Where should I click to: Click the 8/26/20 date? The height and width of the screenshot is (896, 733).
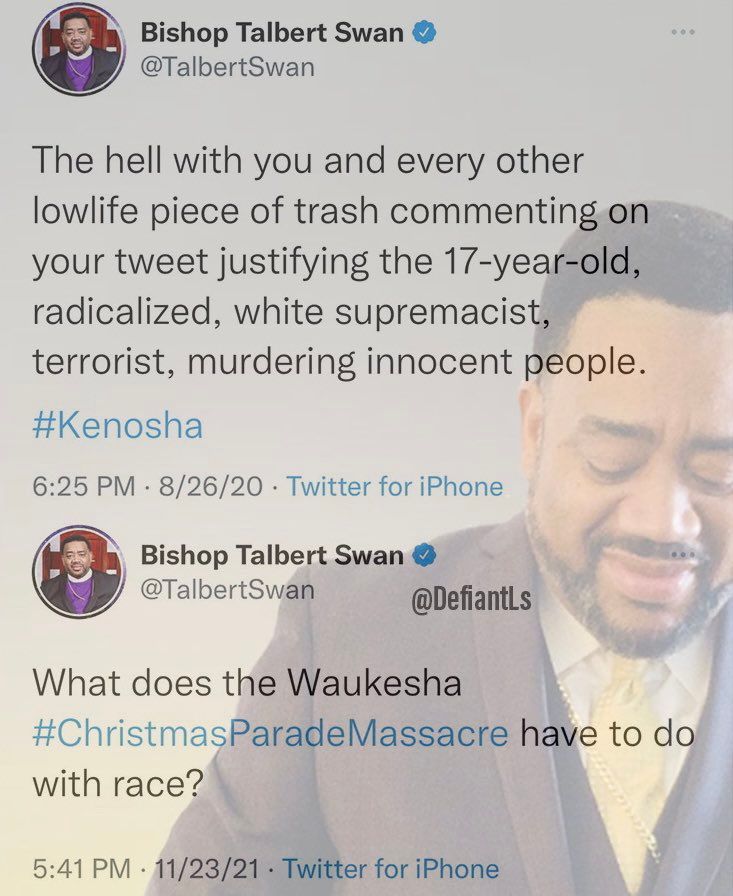point(211,487)
